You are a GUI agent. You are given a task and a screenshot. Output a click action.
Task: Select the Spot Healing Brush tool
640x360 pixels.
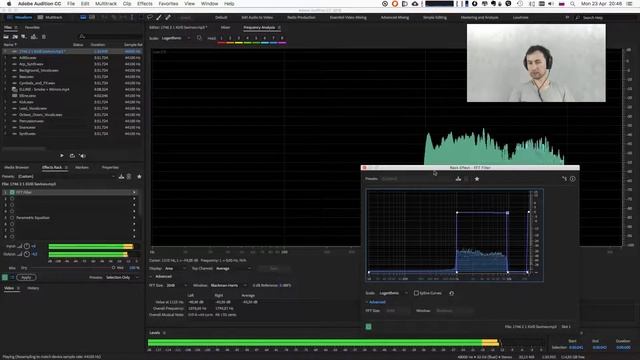tap(168, 18)
